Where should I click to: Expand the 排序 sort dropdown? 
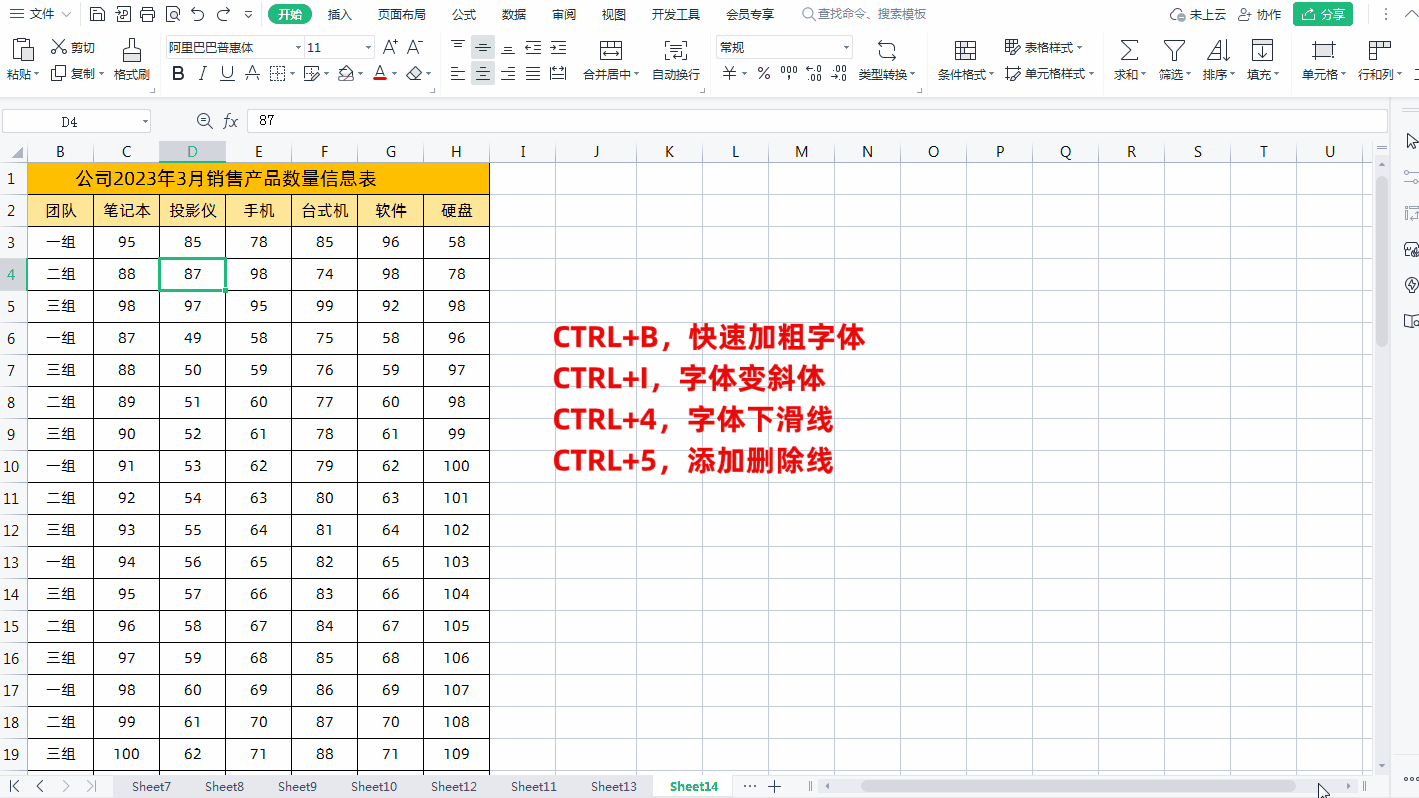1232,74
